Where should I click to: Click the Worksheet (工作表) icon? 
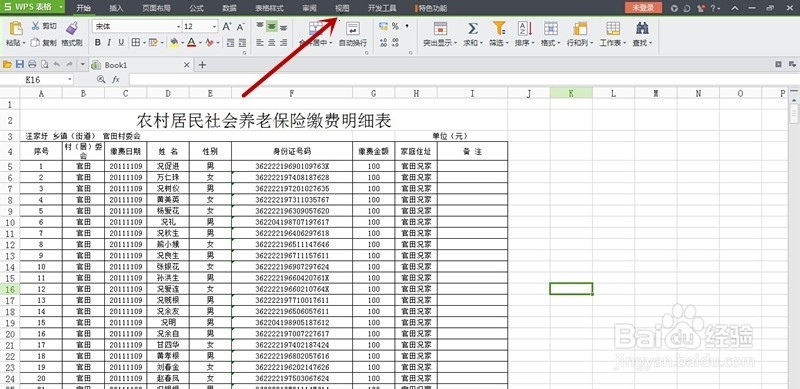pos(613,28)
